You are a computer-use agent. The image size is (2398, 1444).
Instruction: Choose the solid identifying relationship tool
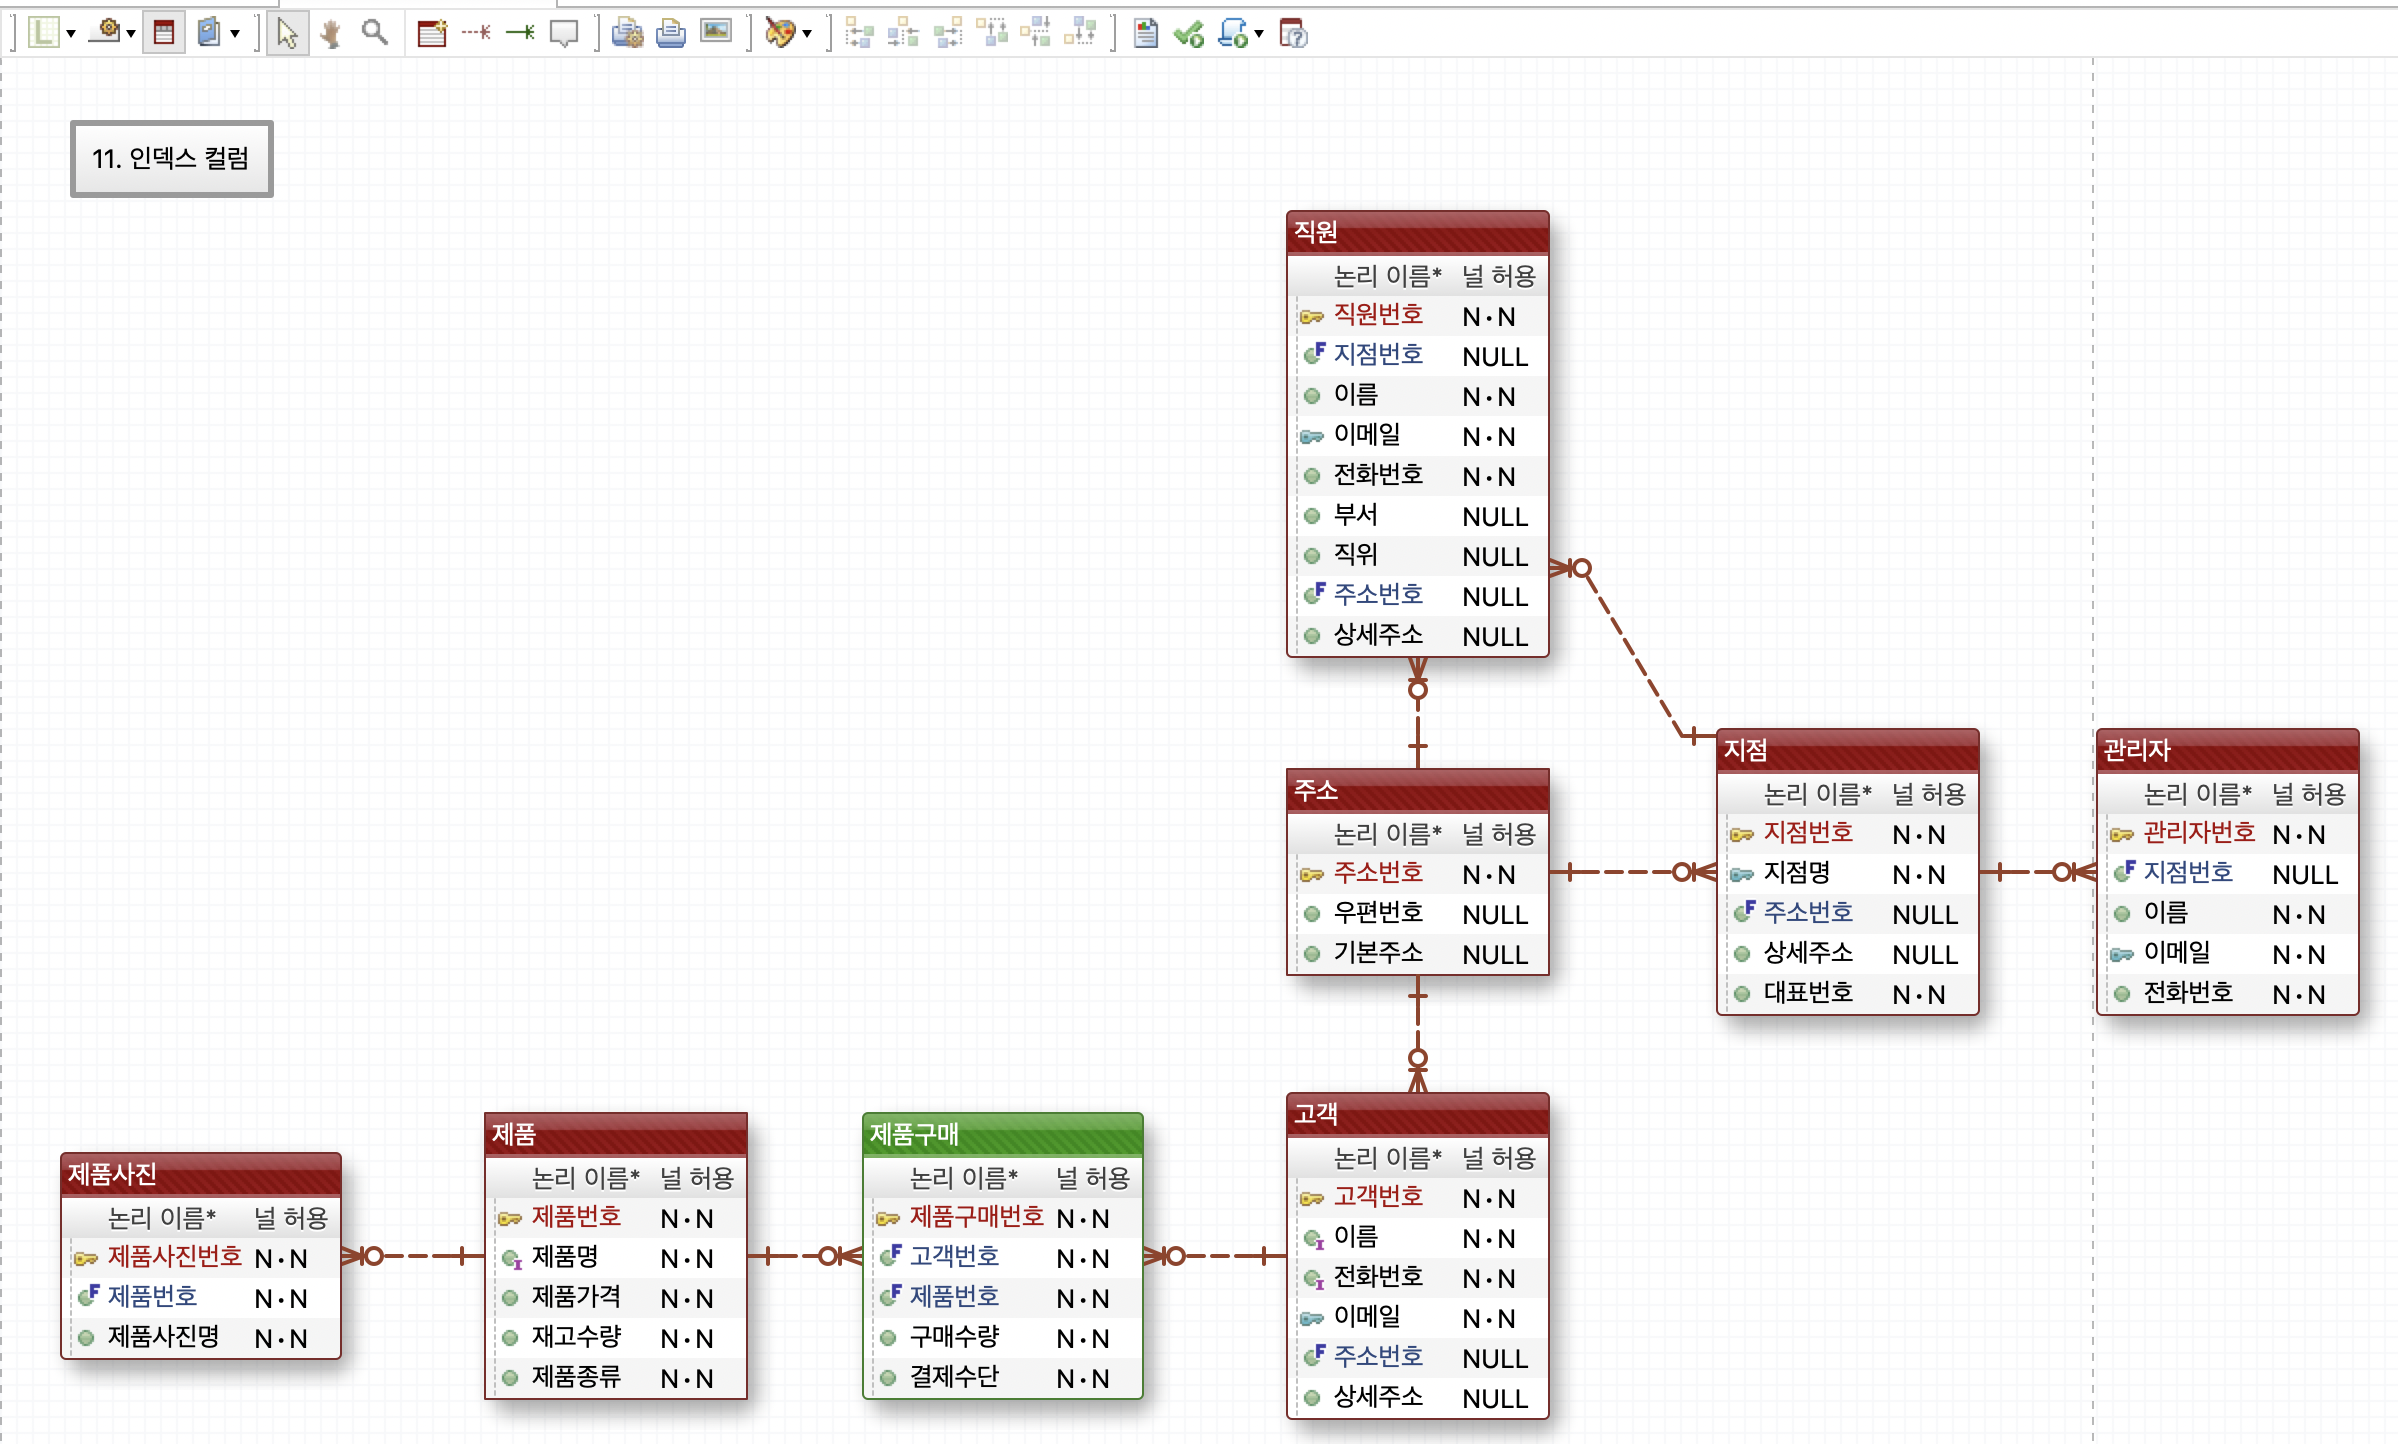pos(520,34)
